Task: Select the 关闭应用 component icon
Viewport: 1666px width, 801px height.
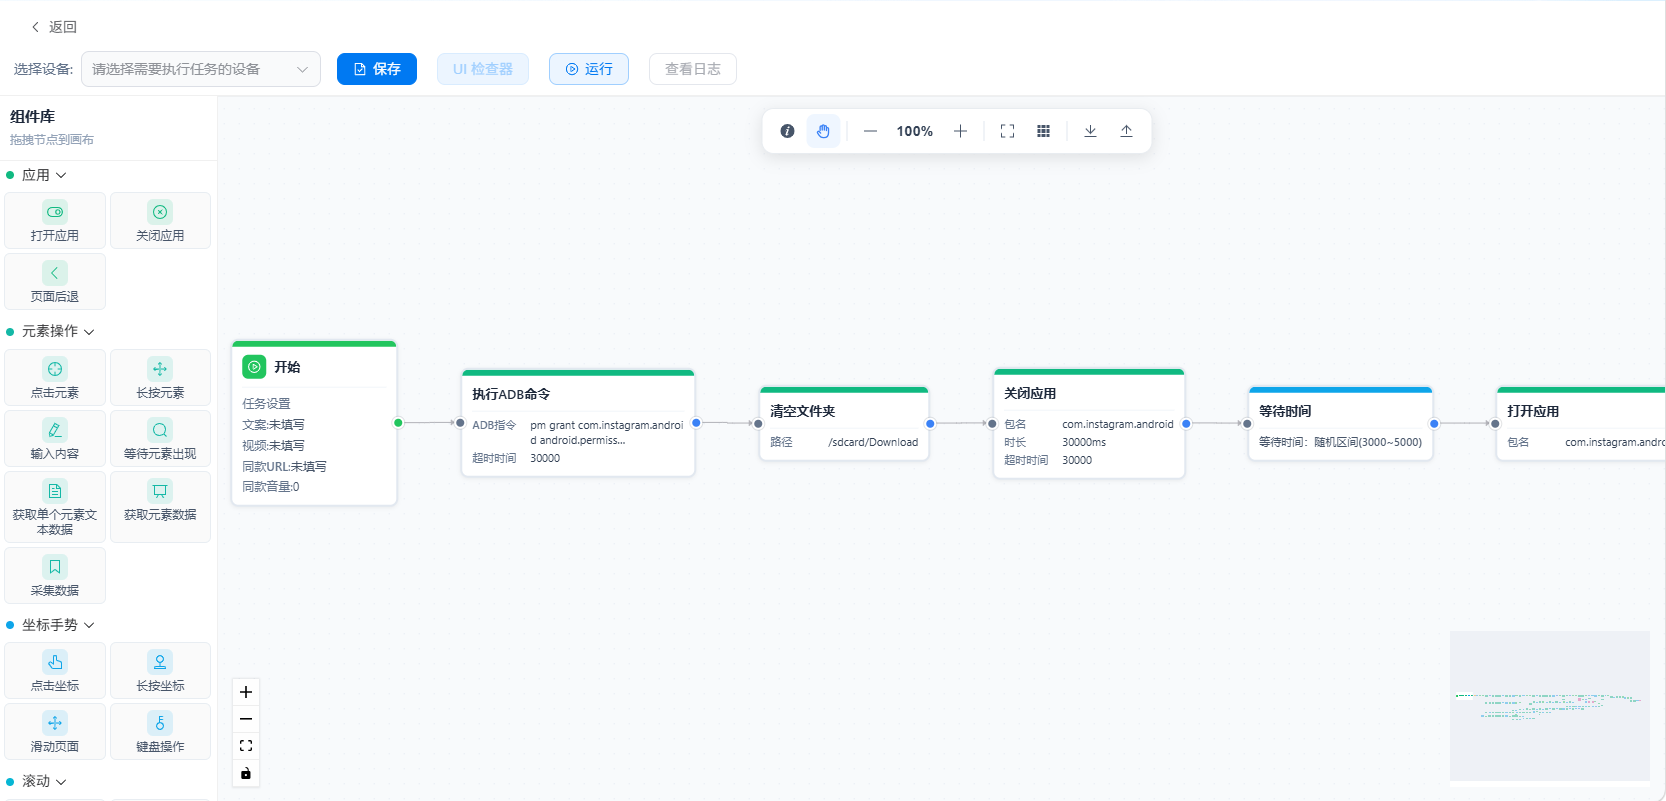Action: pos(160,212)
